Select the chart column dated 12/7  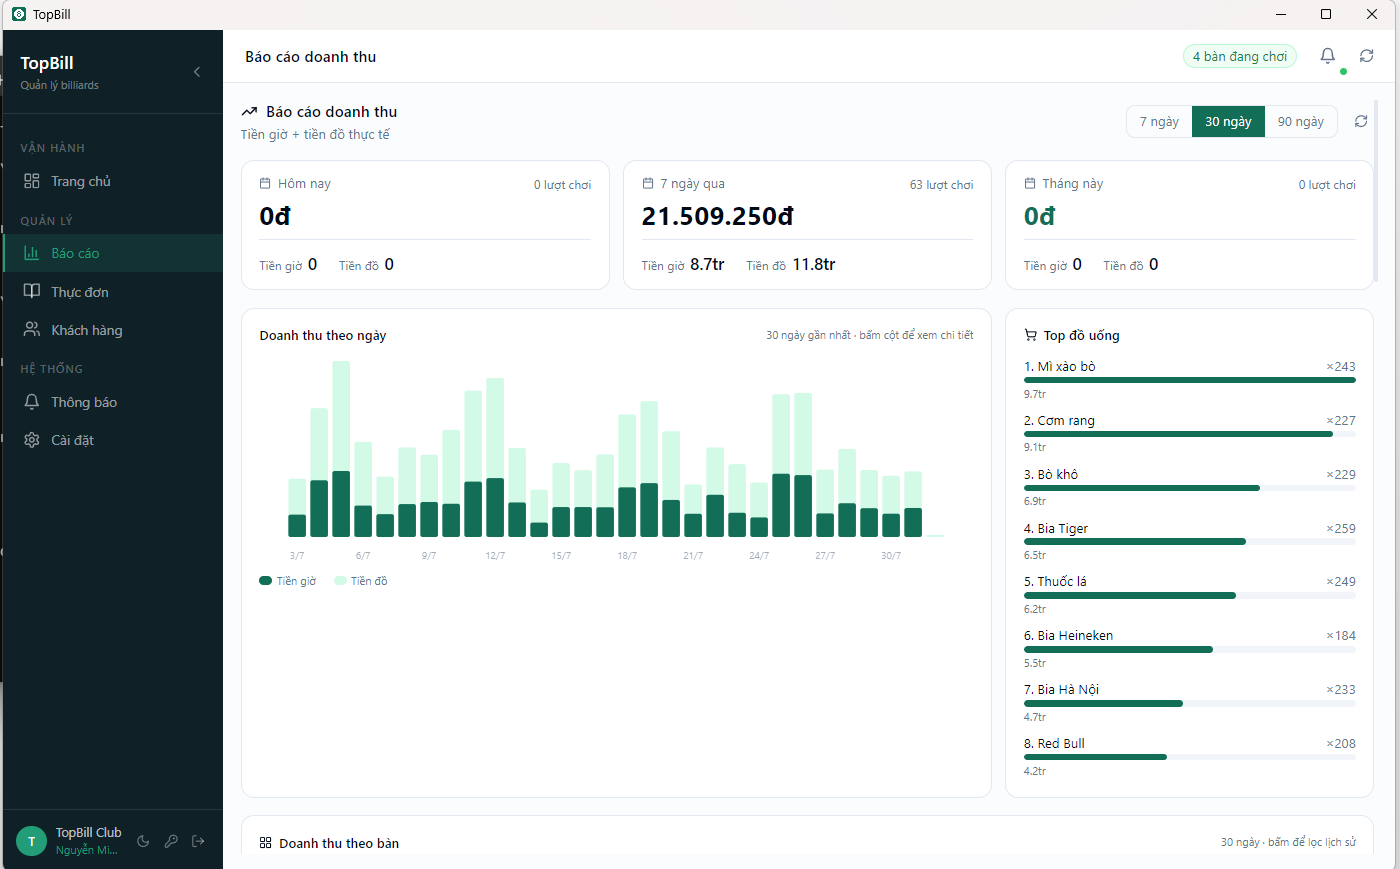tap(495, 458)
